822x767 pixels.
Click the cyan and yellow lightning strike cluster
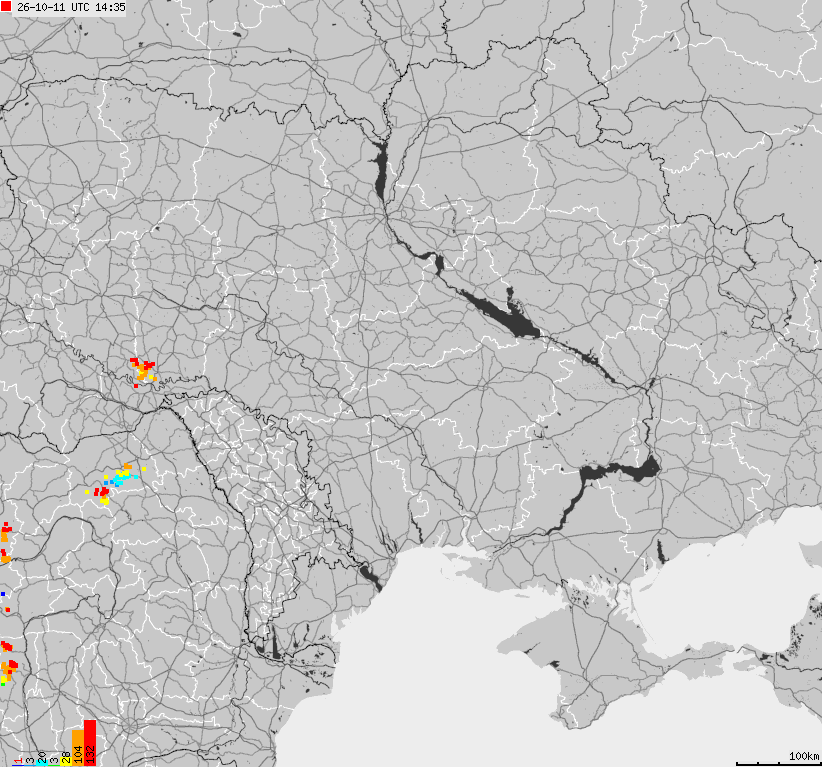(x=121, y=477)
